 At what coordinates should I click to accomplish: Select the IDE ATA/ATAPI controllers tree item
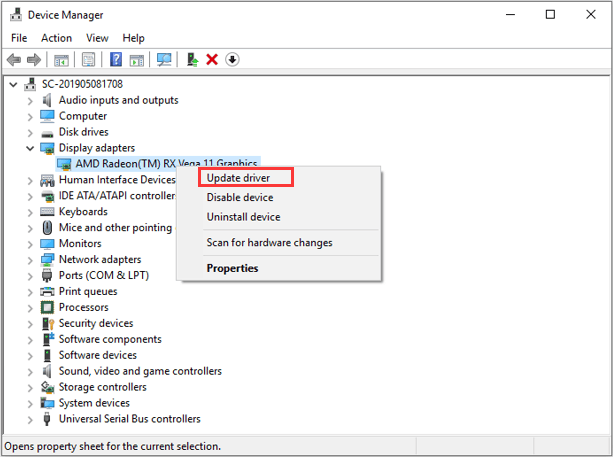pos(117,195)
